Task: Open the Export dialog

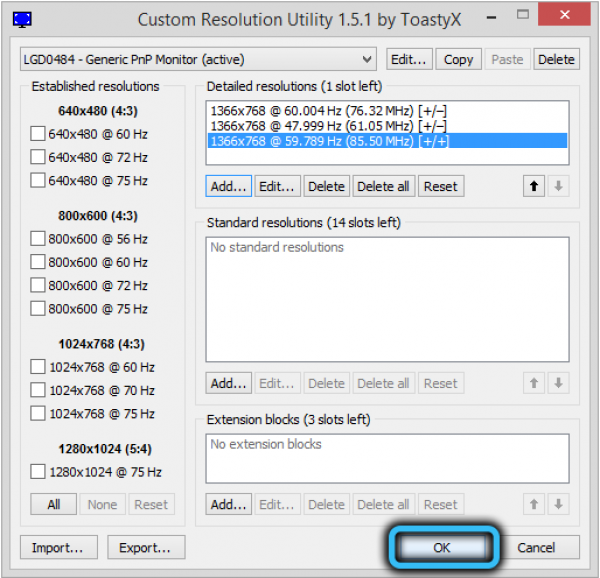Action: (x=146, y=547)
